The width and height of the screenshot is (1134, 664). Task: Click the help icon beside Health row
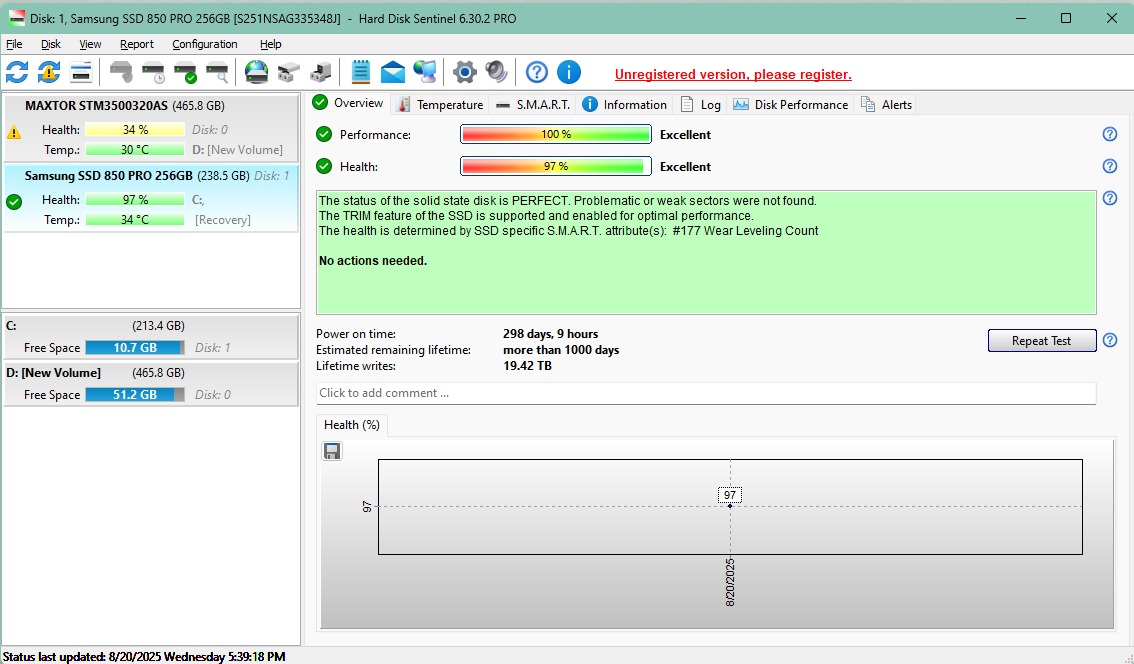click(x=1109, y=166)
